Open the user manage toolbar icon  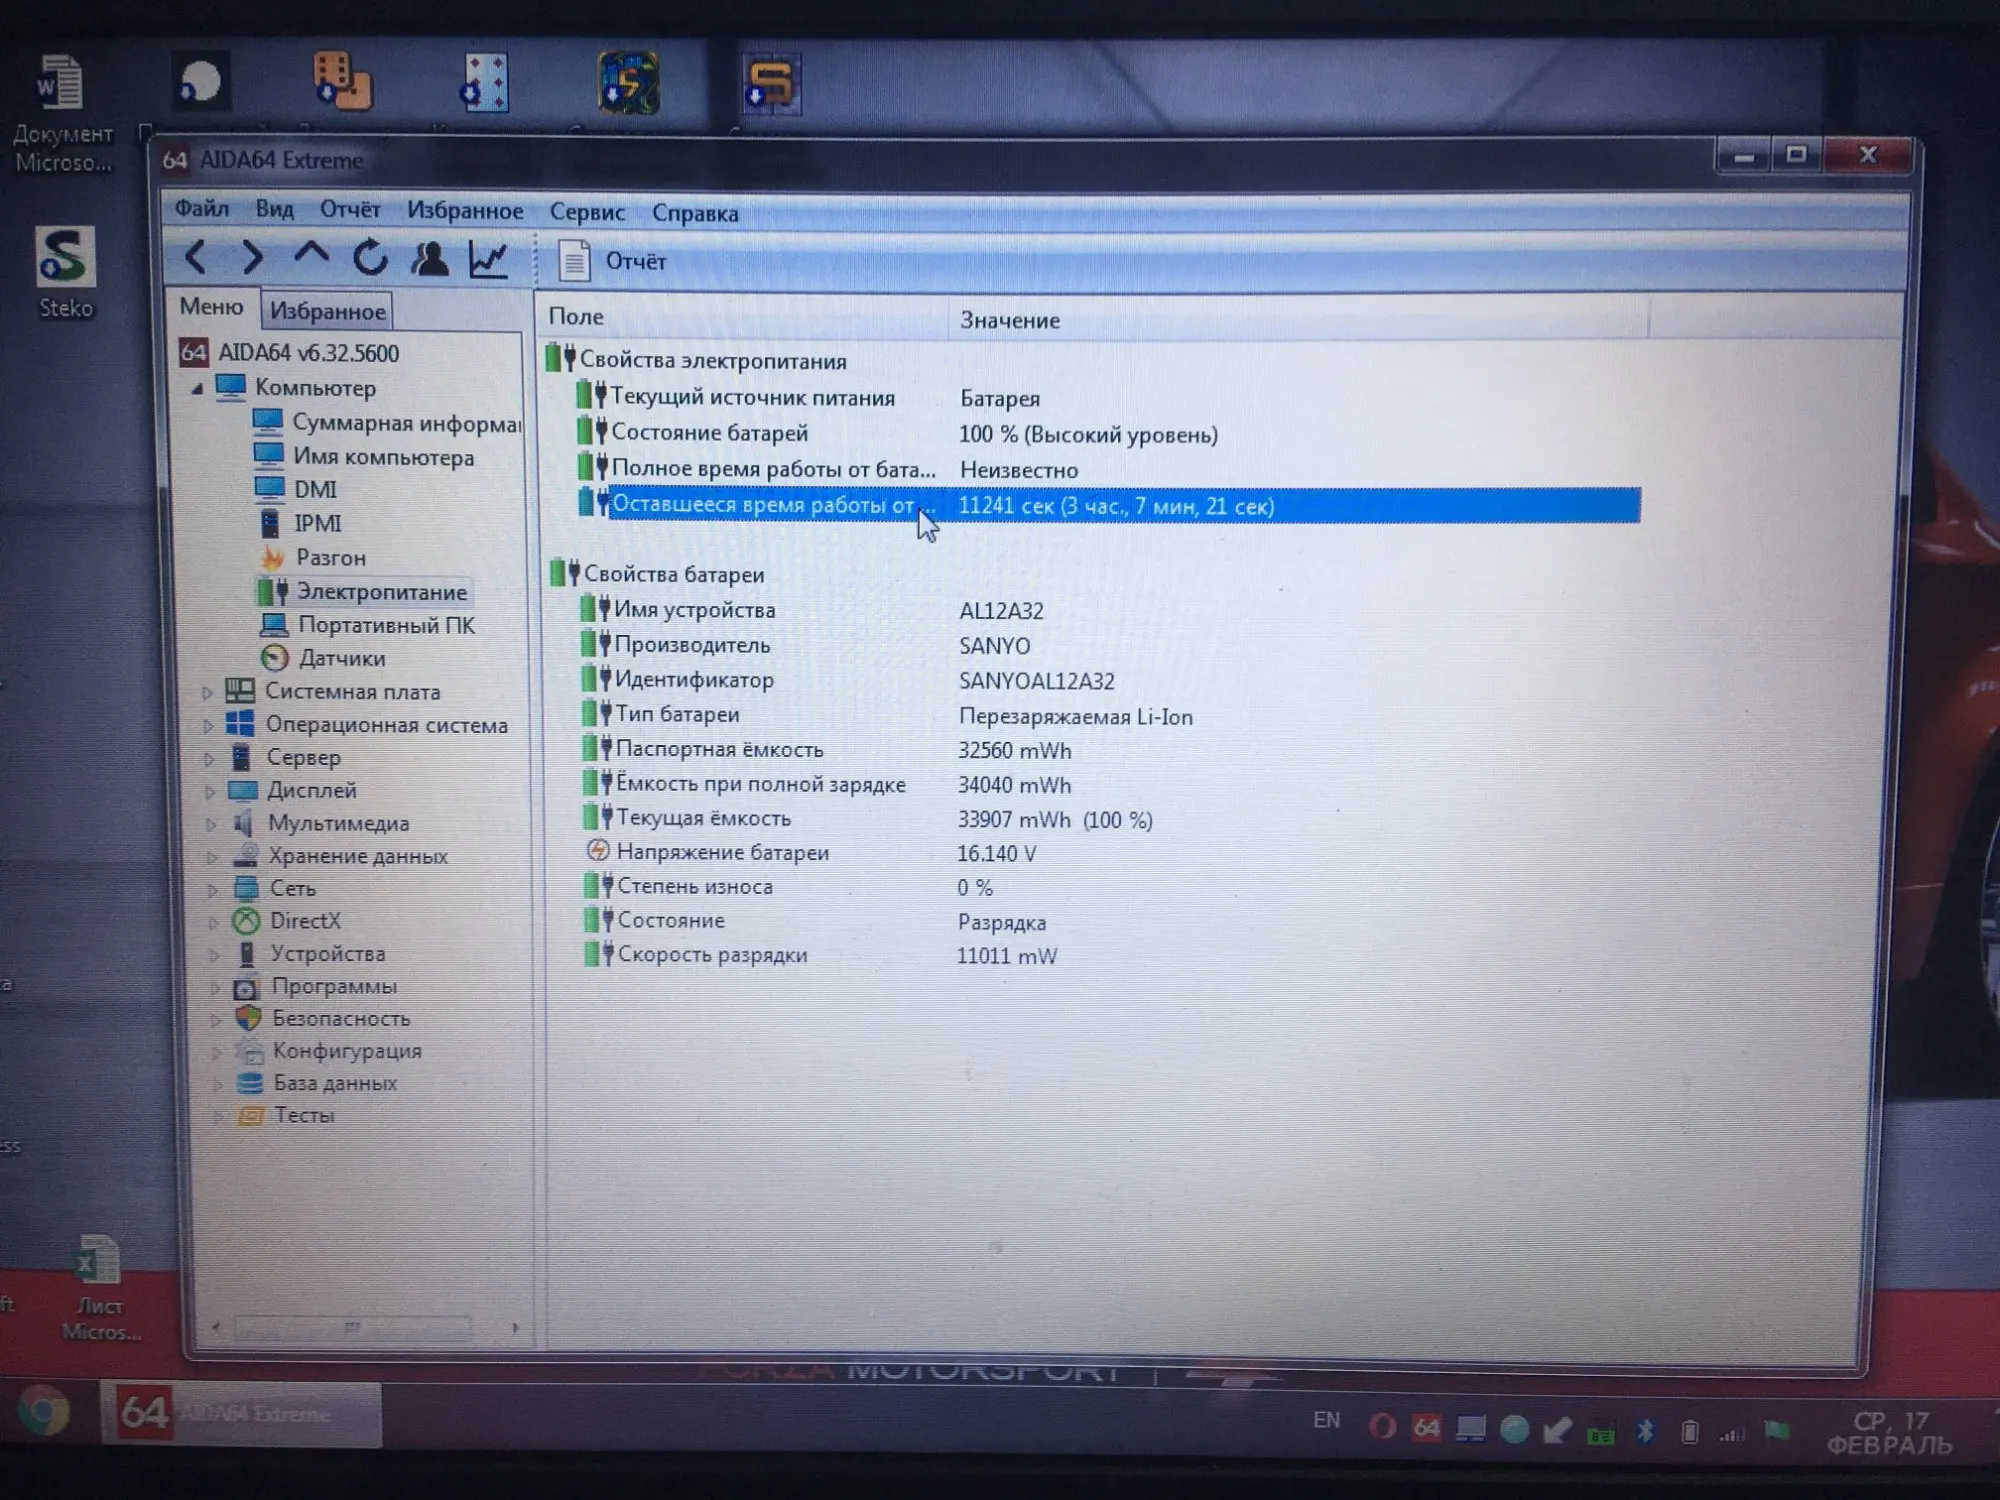click(x=430, y=259)
